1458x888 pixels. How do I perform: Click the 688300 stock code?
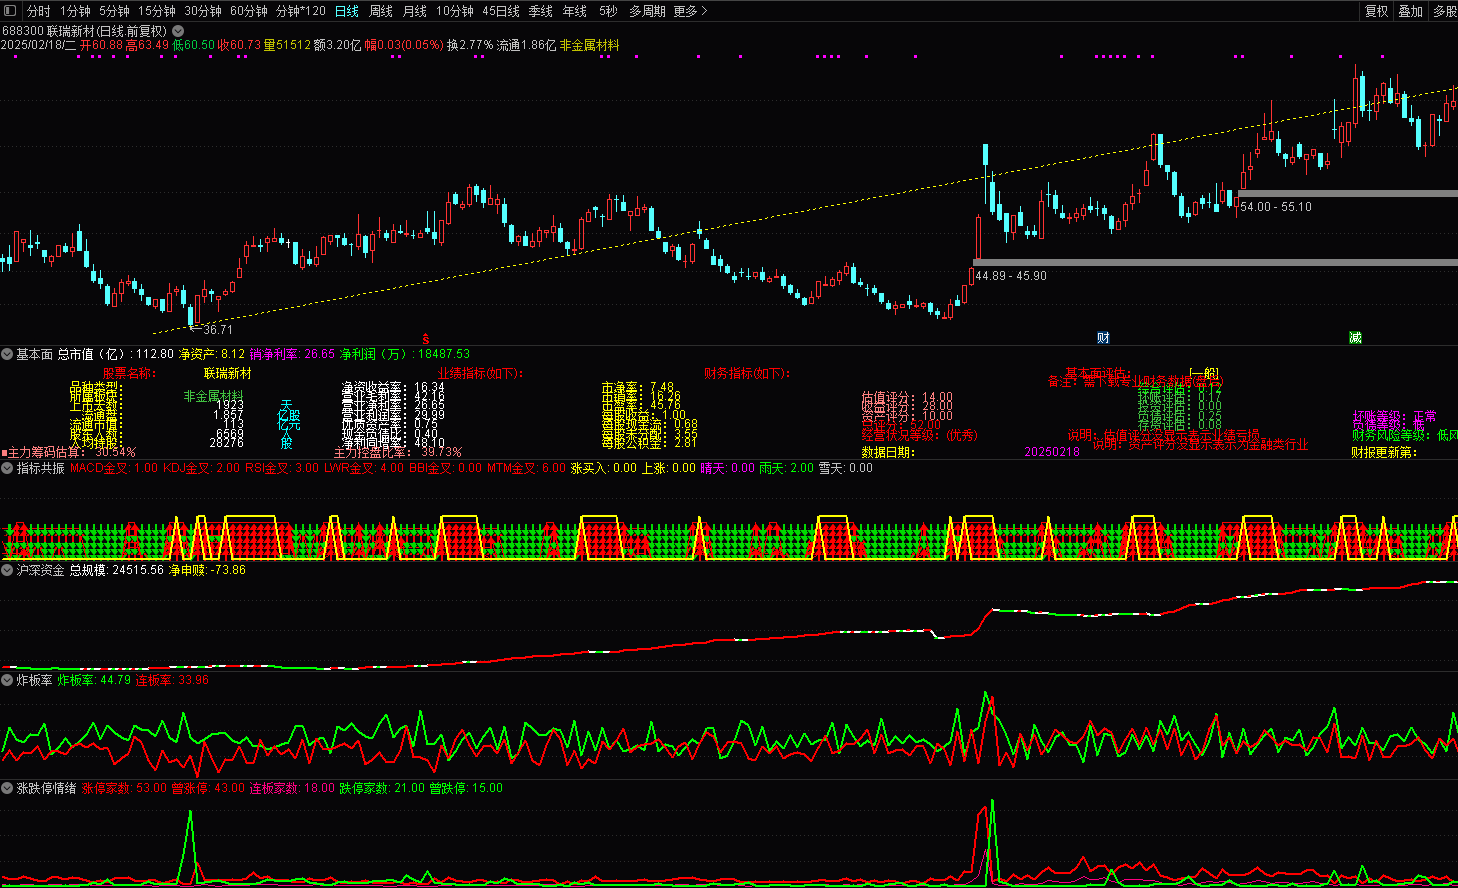click(x=22, y=31)
